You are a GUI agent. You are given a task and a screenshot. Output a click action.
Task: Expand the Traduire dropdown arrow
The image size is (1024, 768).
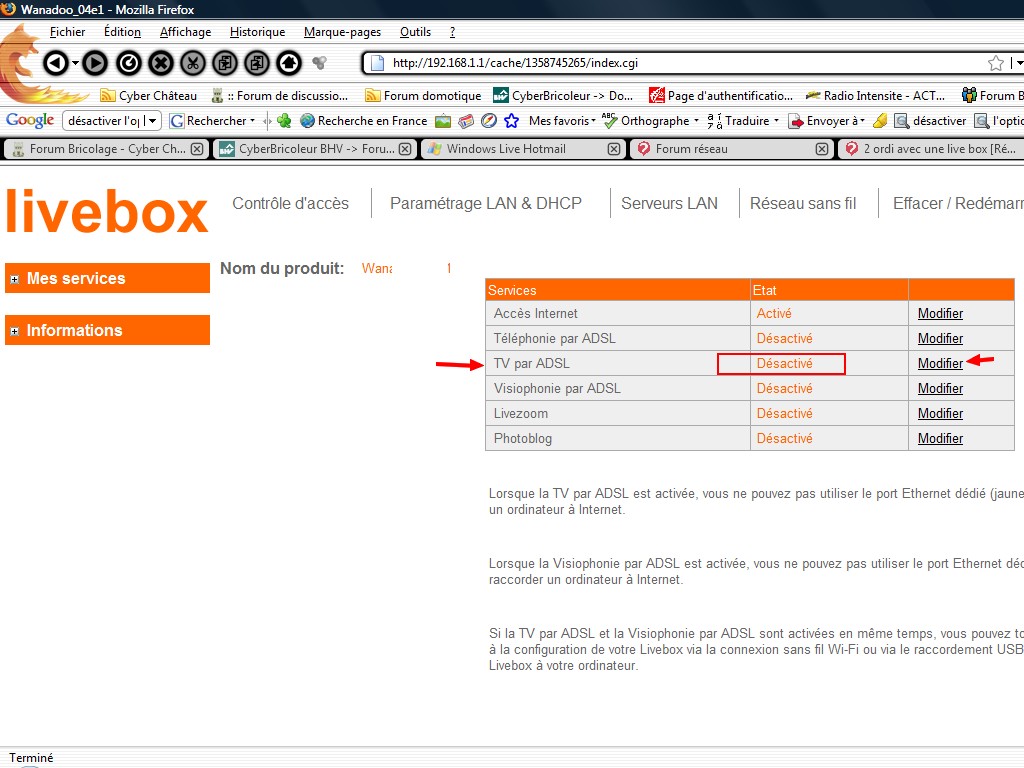pos(776,121)
